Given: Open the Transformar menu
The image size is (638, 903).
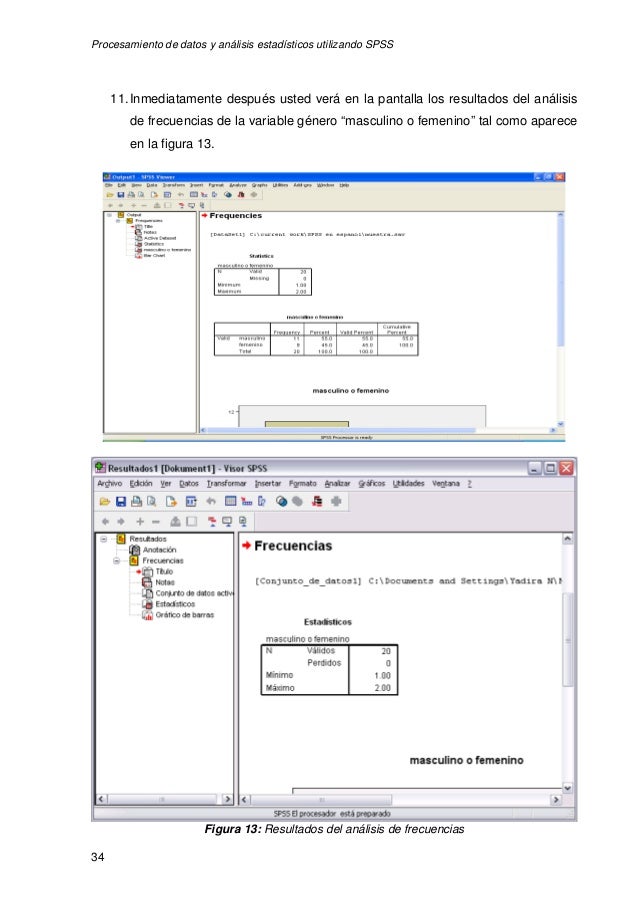Looking at the screenshot, I should (226, 484).
